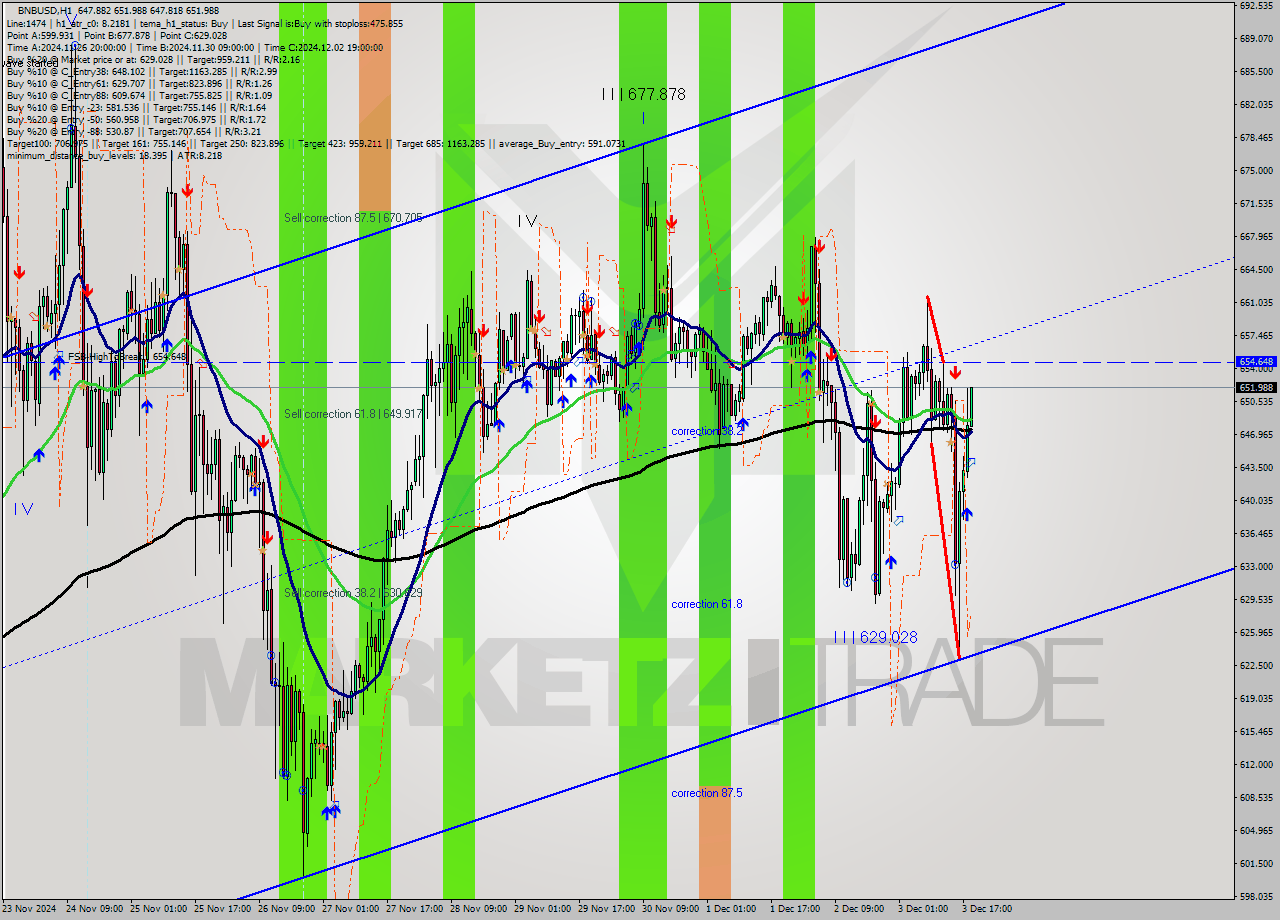Click the red sell arrow above 30 Nov 09:00
Screen dimensions: 1280x920
pos(671,222)
